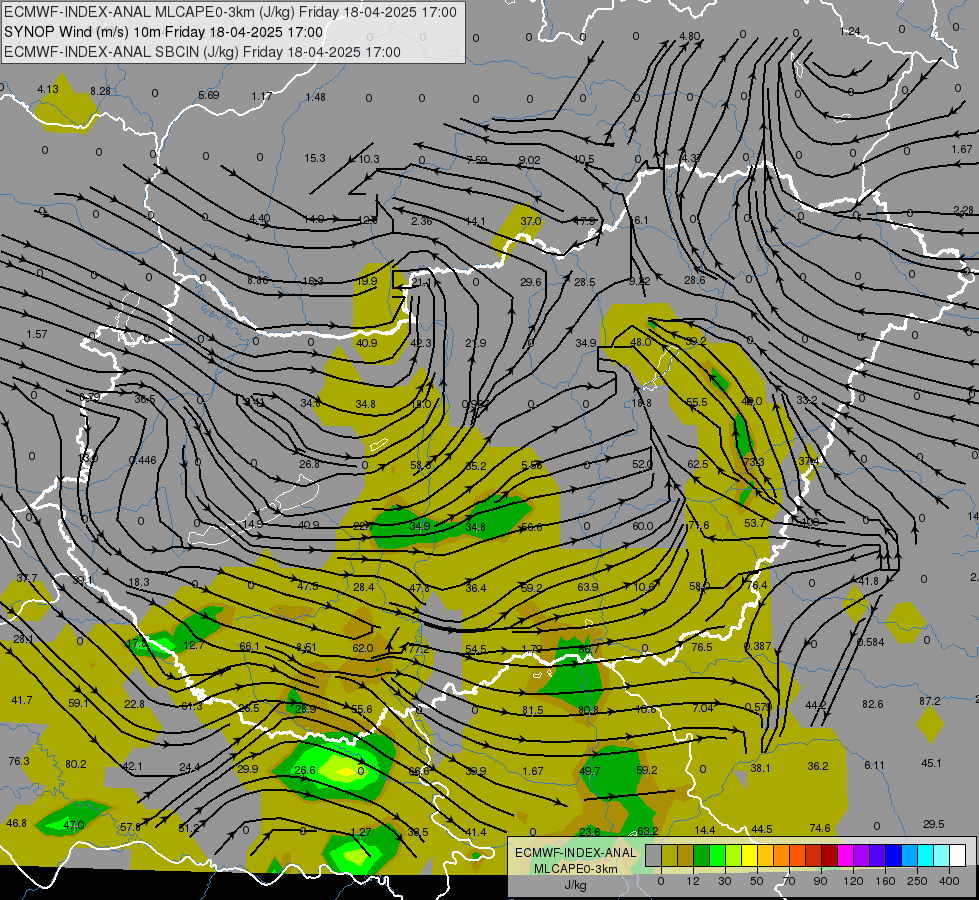Click the SBCIN title line
The height and width of the screenshot is (900, 979).
pos(202,52)
